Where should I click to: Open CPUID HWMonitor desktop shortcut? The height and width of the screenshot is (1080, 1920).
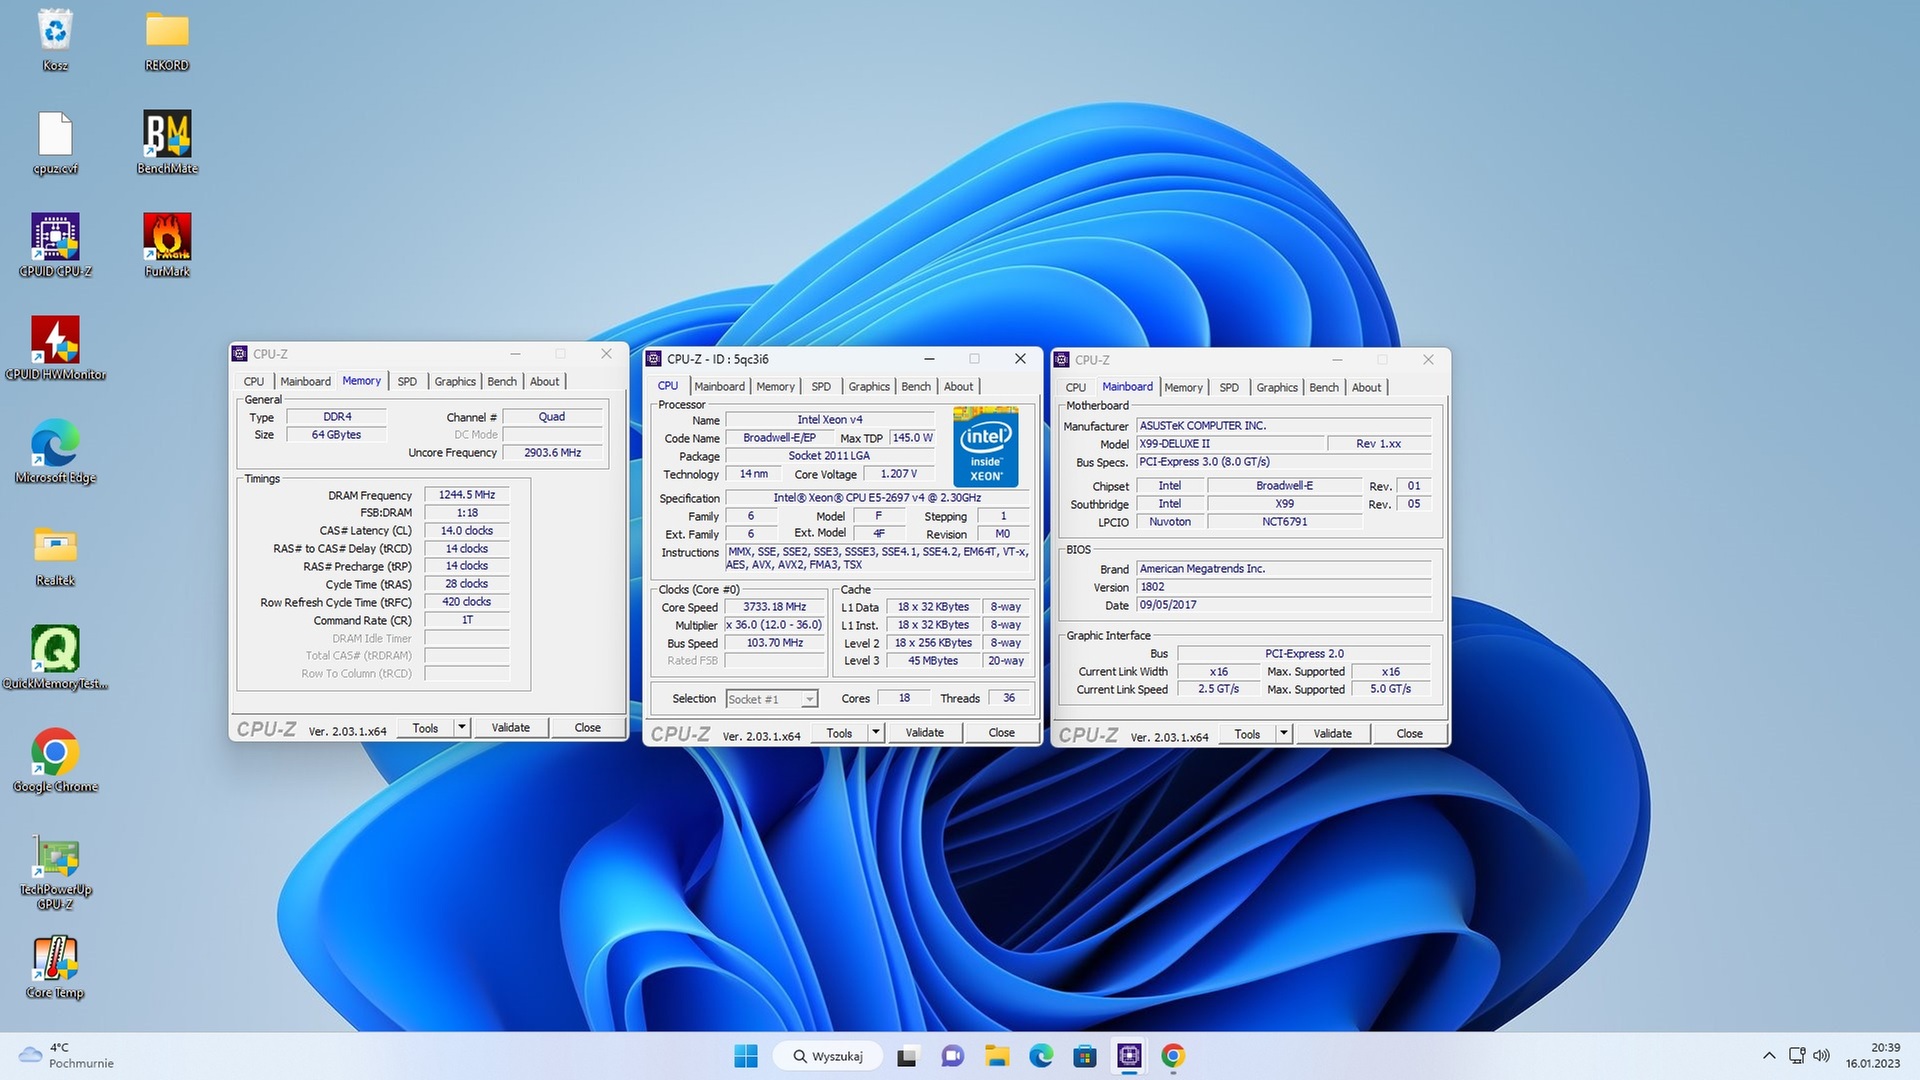coord(55,349)
